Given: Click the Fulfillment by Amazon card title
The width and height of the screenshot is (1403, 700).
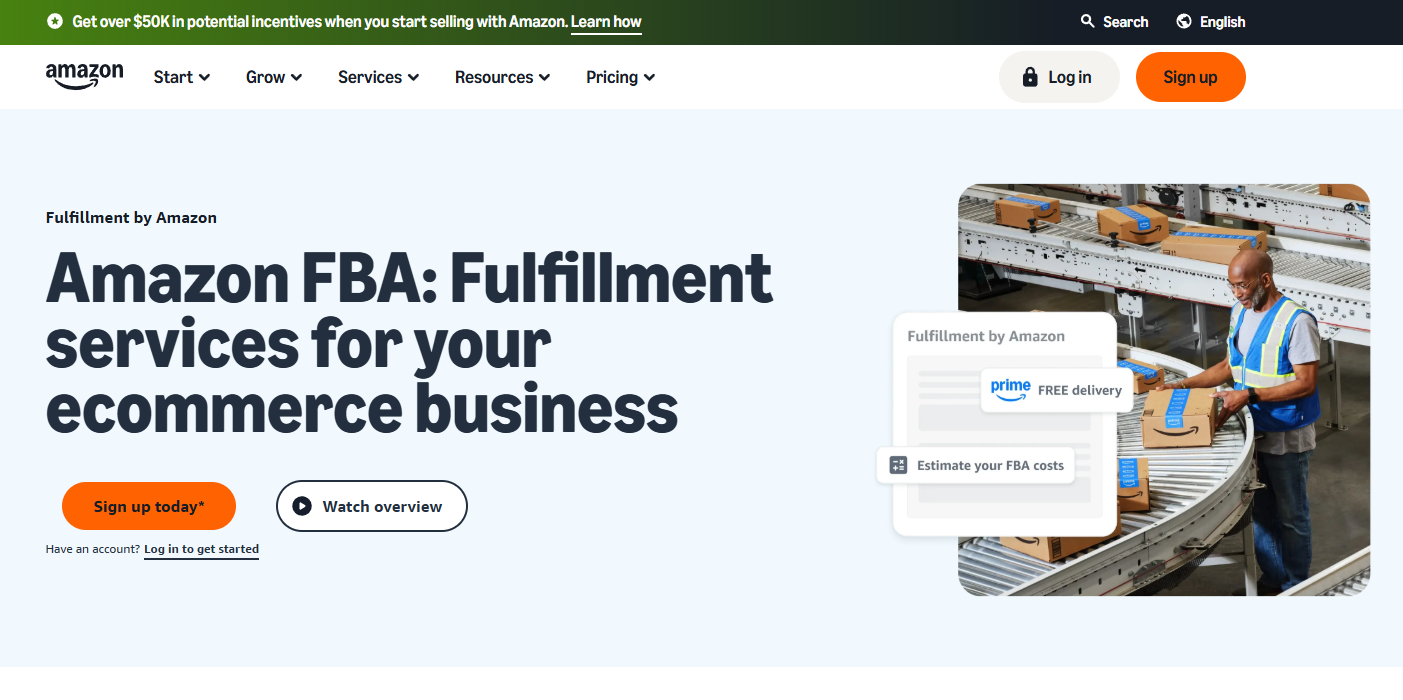Looking at the screenshot, I should tap(985, 336).
